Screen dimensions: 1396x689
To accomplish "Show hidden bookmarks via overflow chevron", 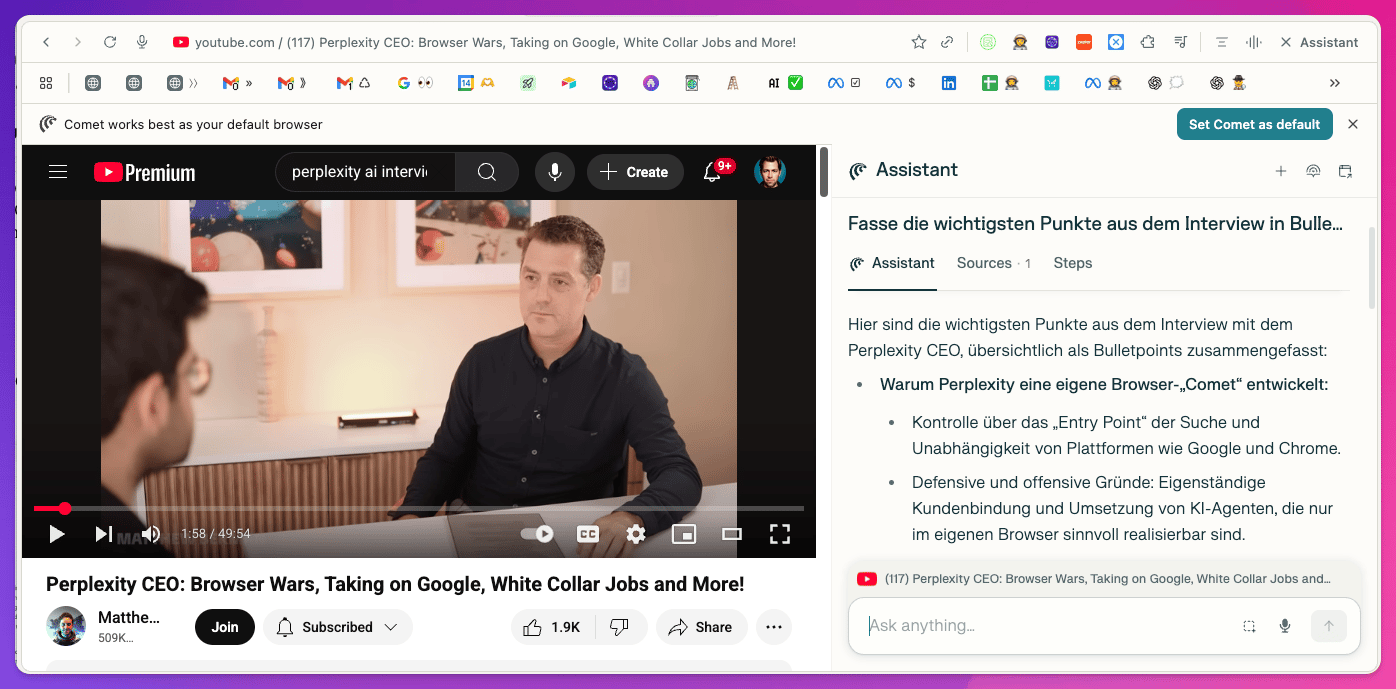I will point(1334,83).
